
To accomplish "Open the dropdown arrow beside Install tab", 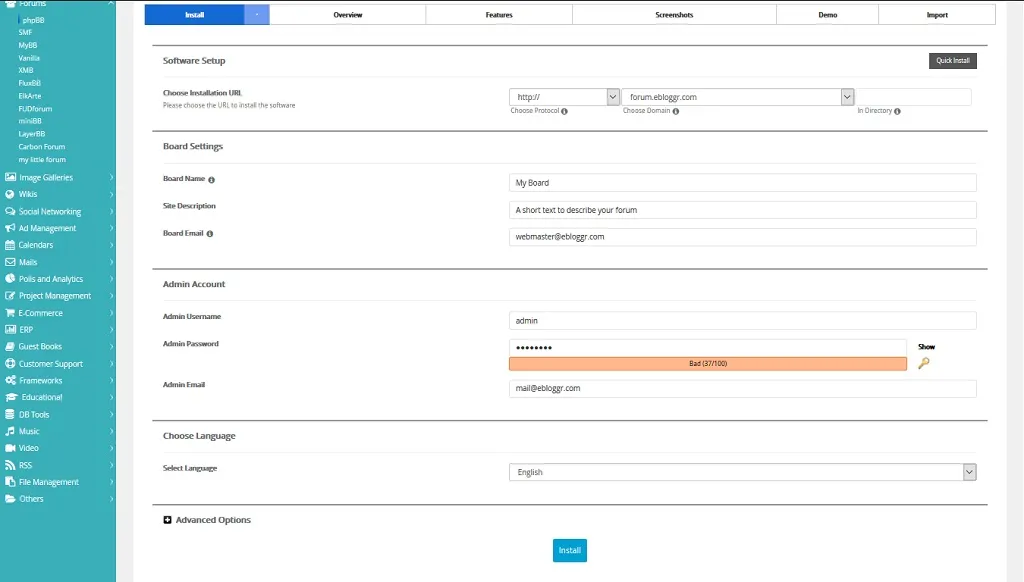I will pos(257,14).
